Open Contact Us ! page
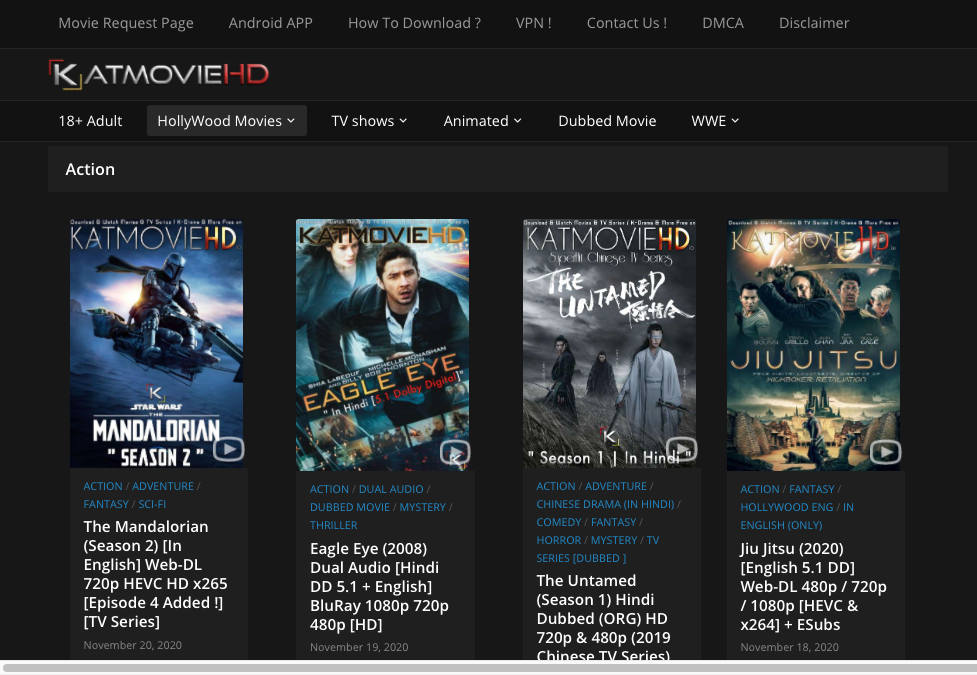Screen dimensions: 977x675 (x=627, y=23)
